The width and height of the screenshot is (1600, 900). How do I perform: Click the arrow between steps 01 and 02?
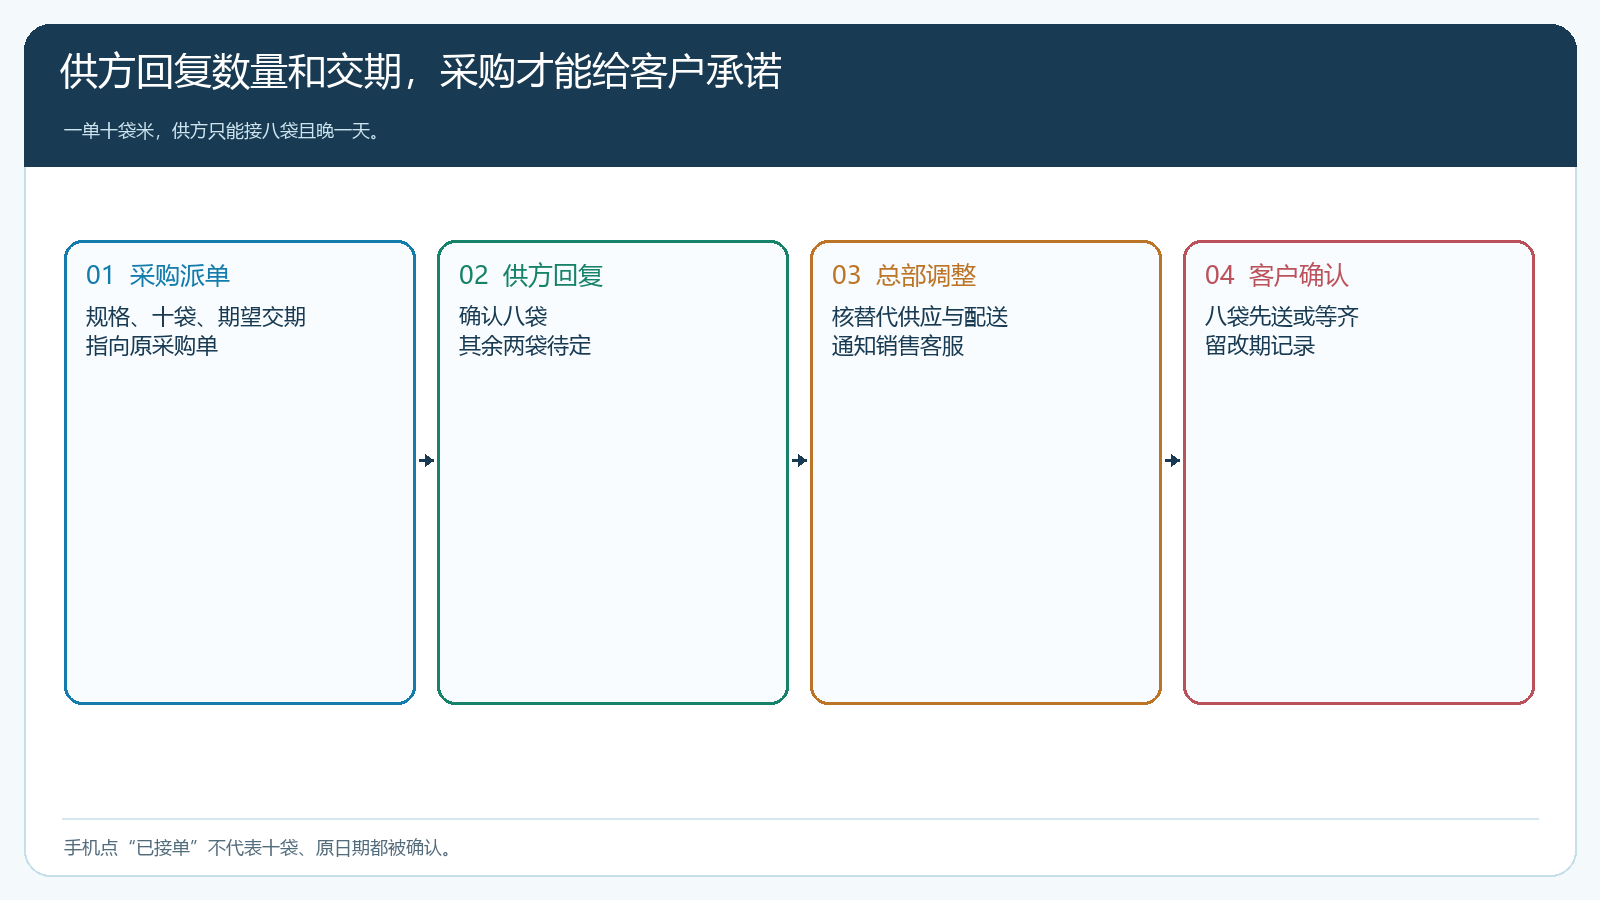point(427,460)
